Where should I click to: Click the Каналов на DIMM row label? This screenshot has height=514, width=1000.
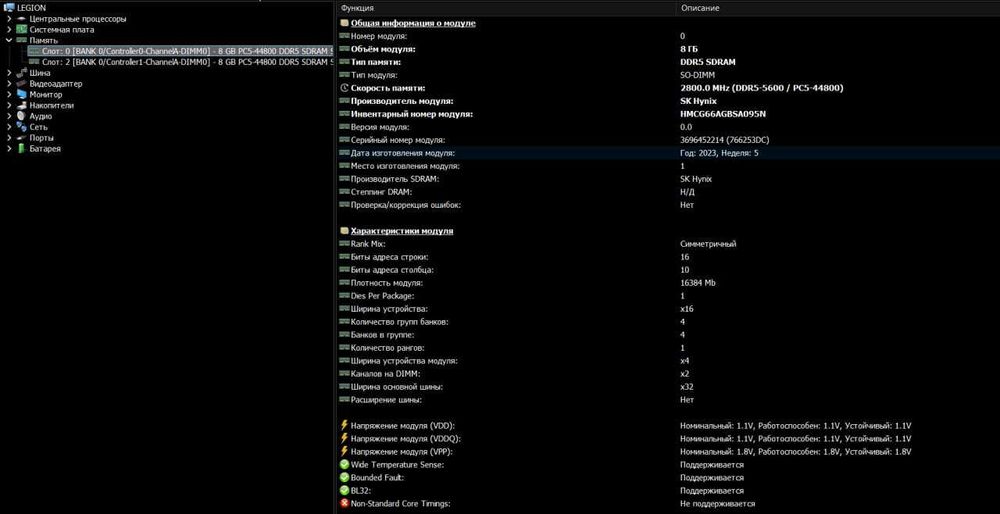[385, 374]
